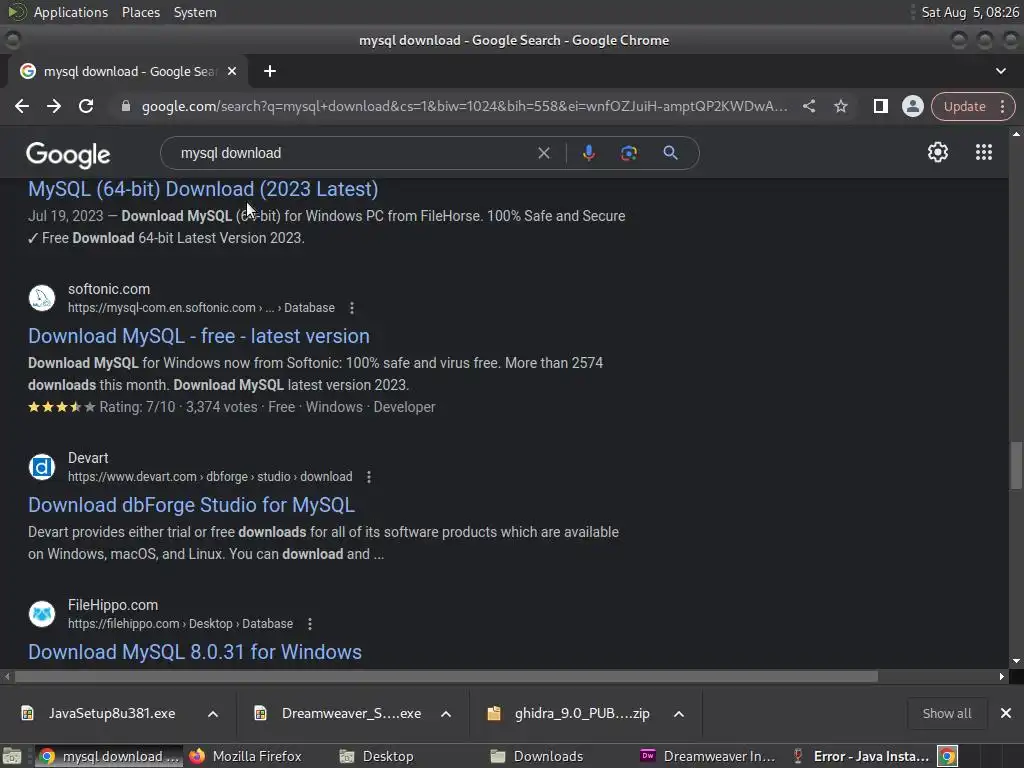Click in the mysql download search field
Viewport: 1024px width, 768px height.
tap(353, 153)
